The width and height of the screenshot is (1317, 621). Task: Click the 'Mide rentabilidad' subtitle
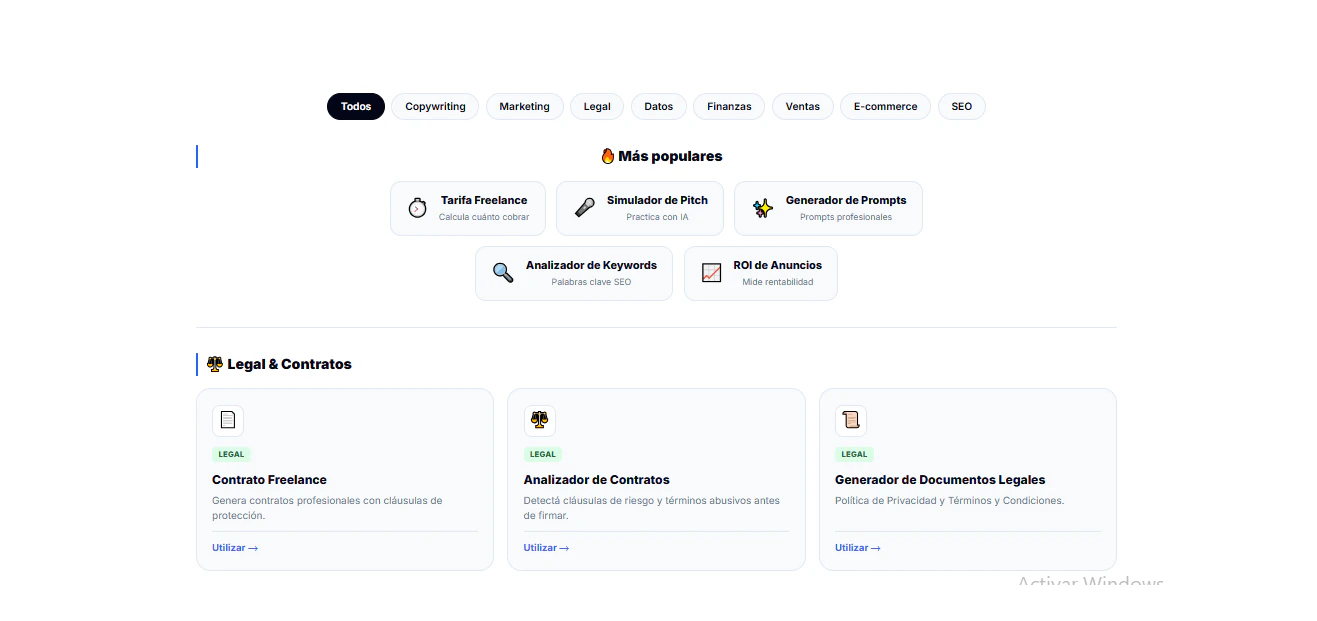pos(778,282)
